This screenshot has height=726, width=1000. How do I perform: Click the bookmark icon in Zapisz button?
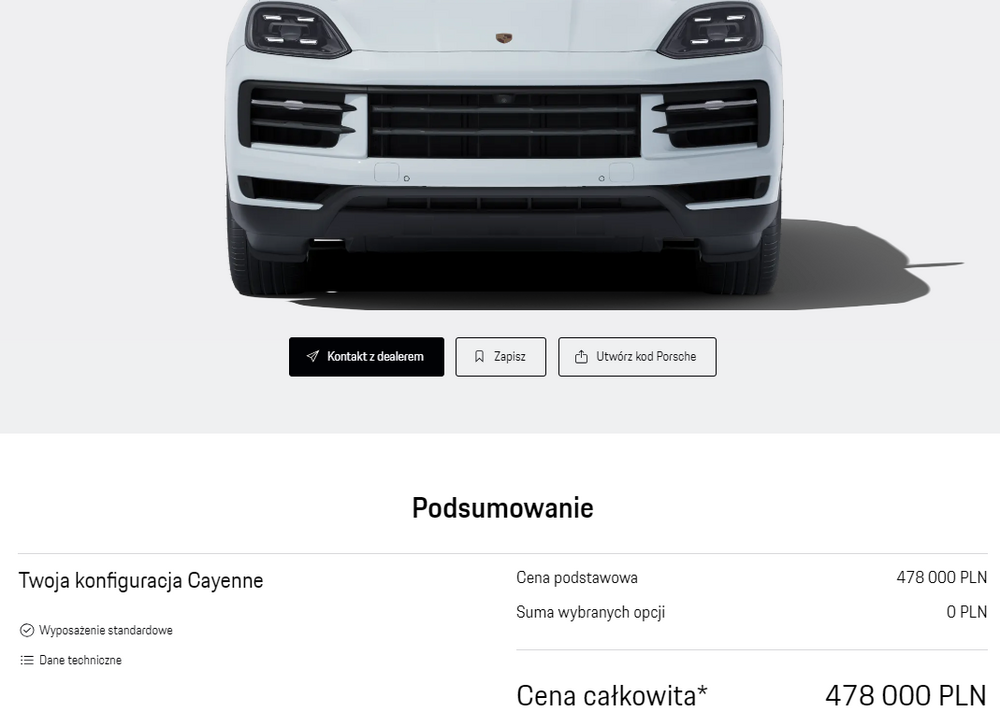pos(480,357)
